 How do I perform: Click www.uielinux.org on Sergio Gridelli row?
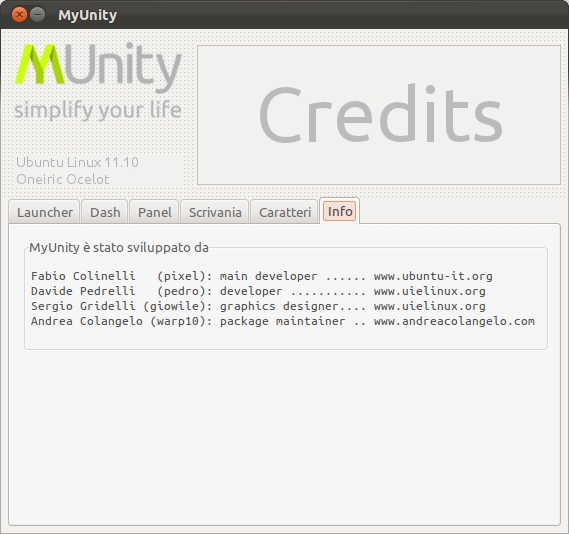[429, 306]
